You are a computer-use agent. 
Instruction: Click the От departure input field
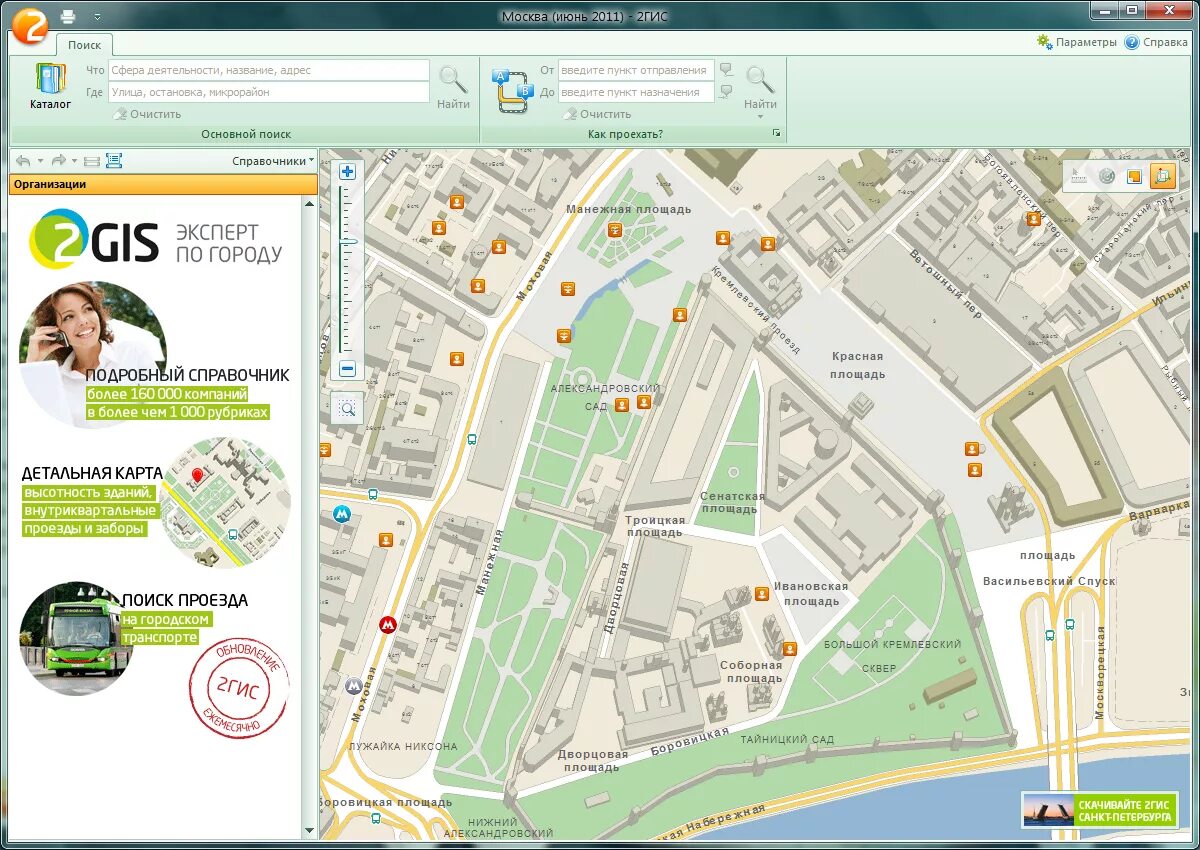tap(636, 70)
